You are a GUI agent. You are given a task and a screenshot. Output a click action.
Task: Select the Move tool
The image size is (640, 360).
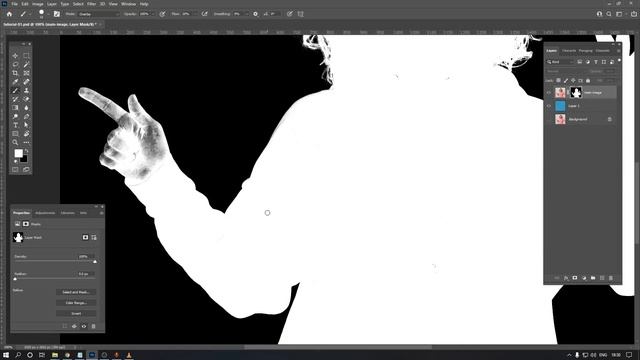(x=15, y=56)
